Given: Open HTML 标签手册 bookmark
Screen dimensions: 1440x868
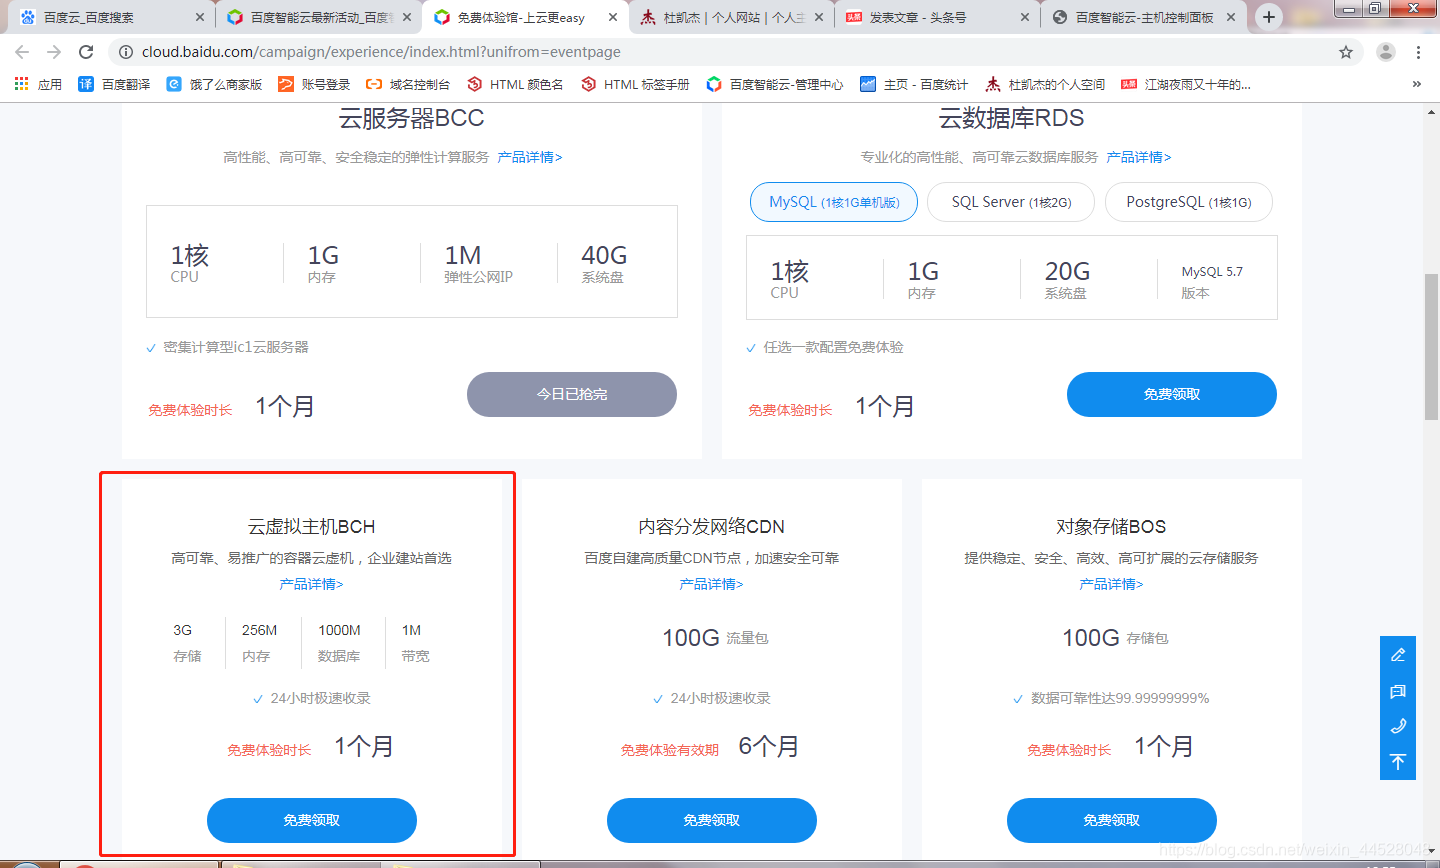Looking at the screenshot, I should pos(635,85).
